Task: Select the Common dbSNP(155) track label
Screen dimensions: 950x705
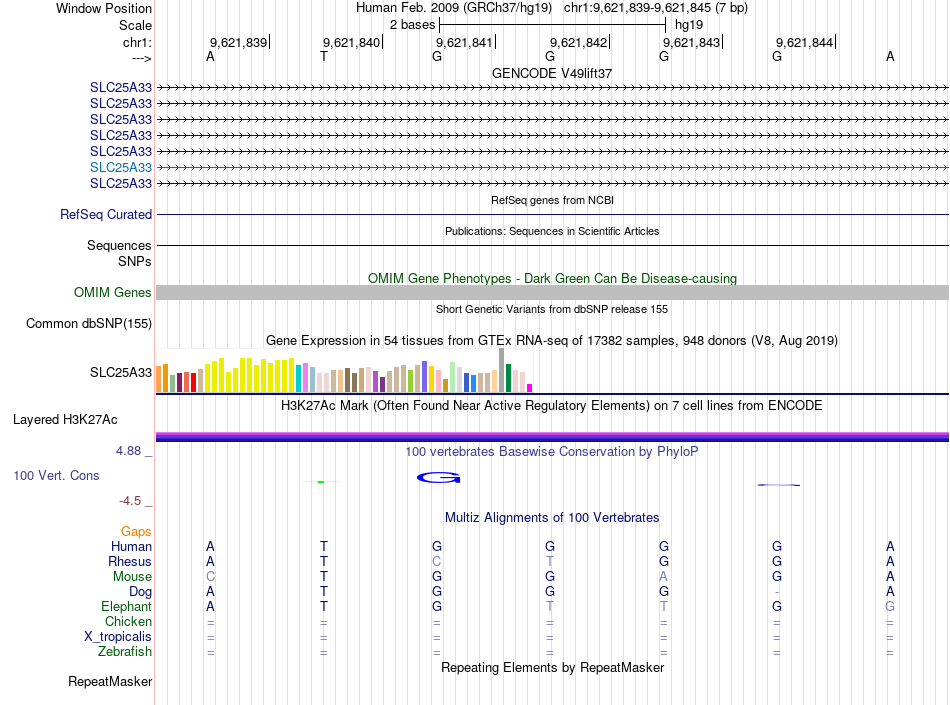Action: point(89,323)
